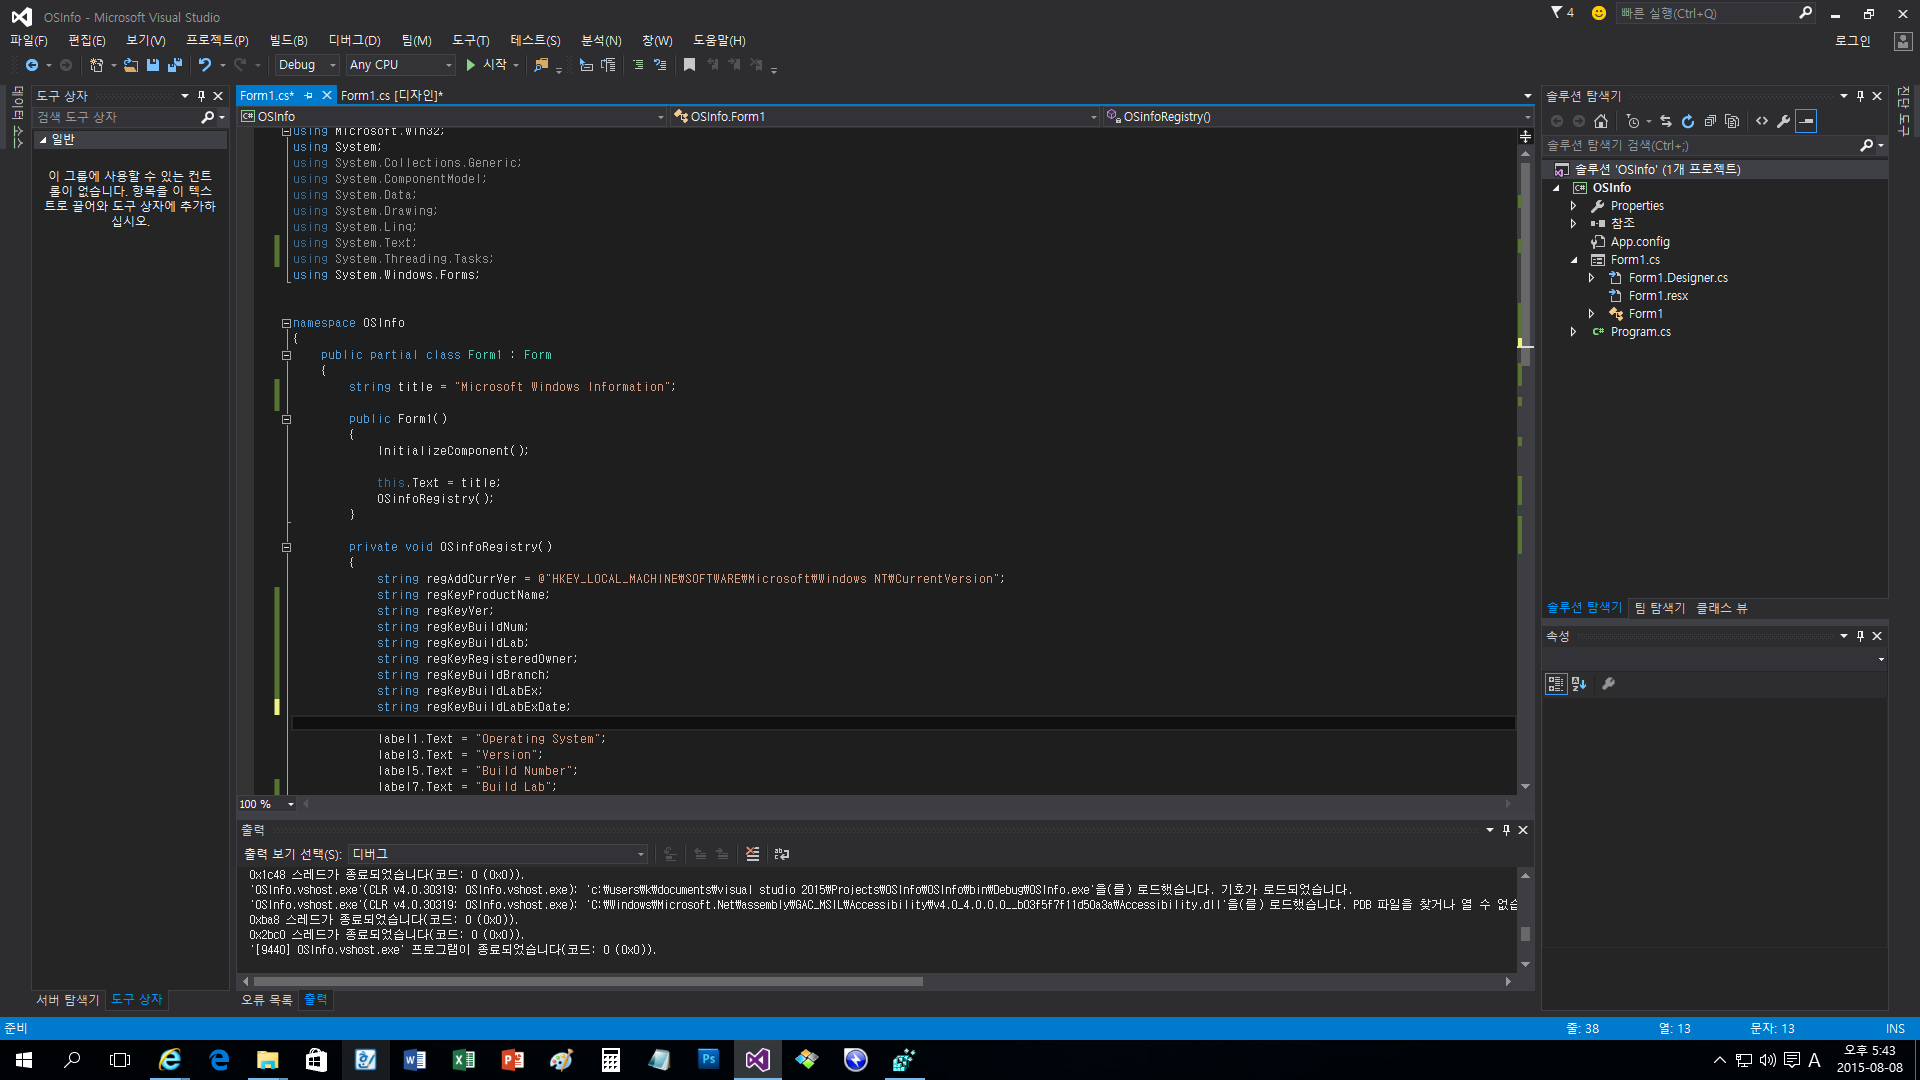This screenshot has height=1080, width=1920.
Task: Toggle the pin on the Form1.cs* tab
Action: [x=309, y=96]
